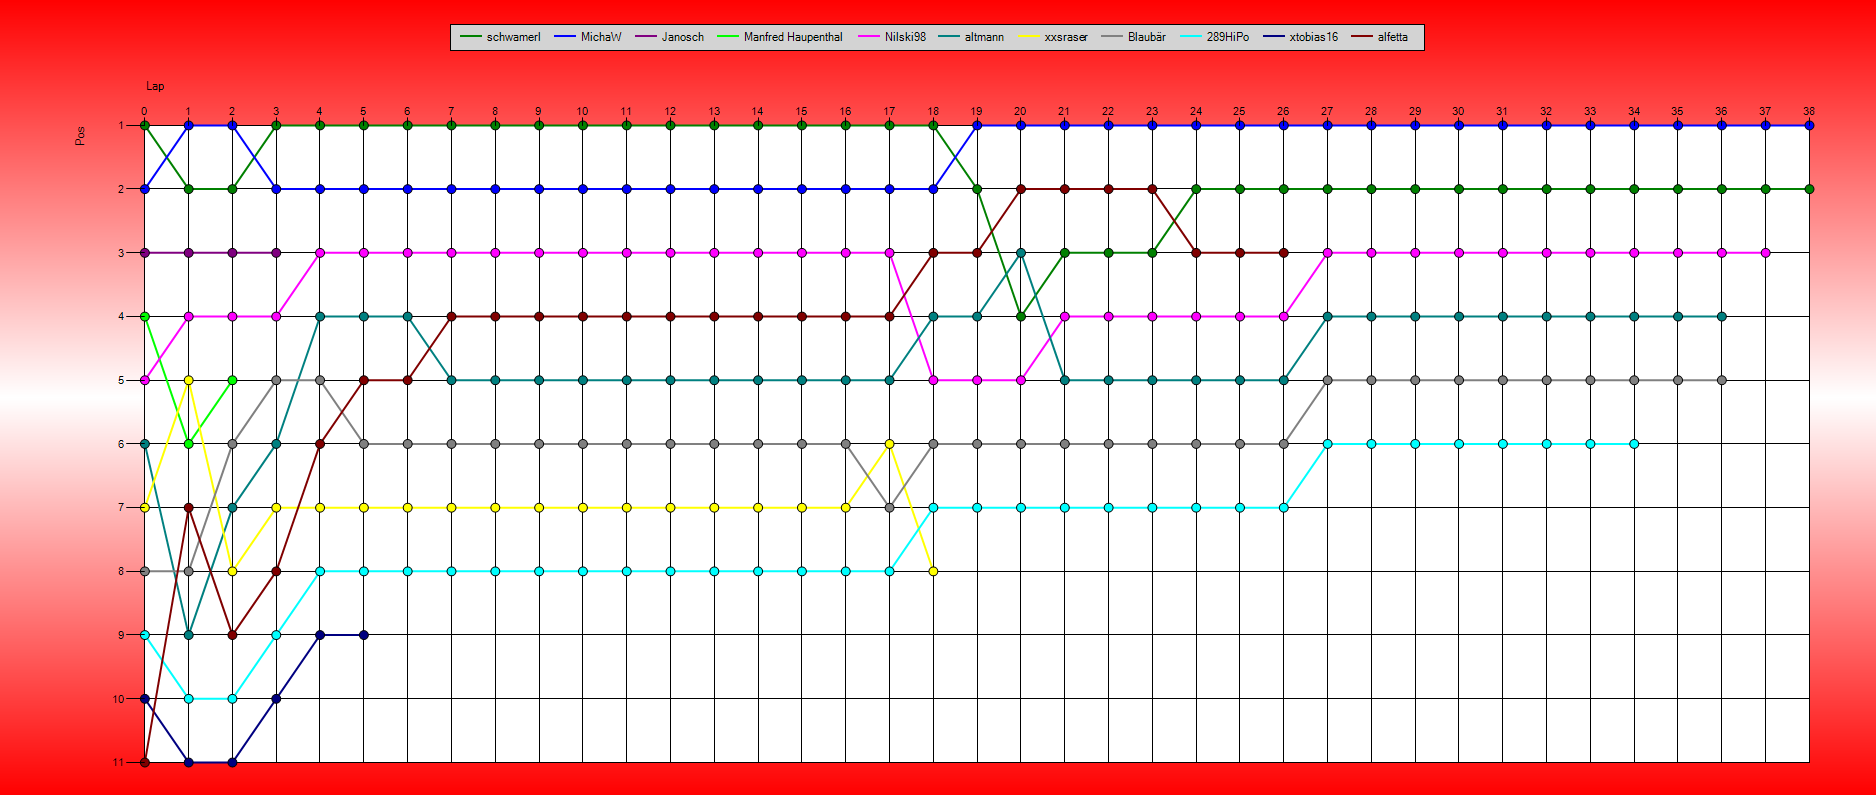Click position label 3 on the left axis
The width and height of the screenshot is (1876, 795).
point(121,253)
